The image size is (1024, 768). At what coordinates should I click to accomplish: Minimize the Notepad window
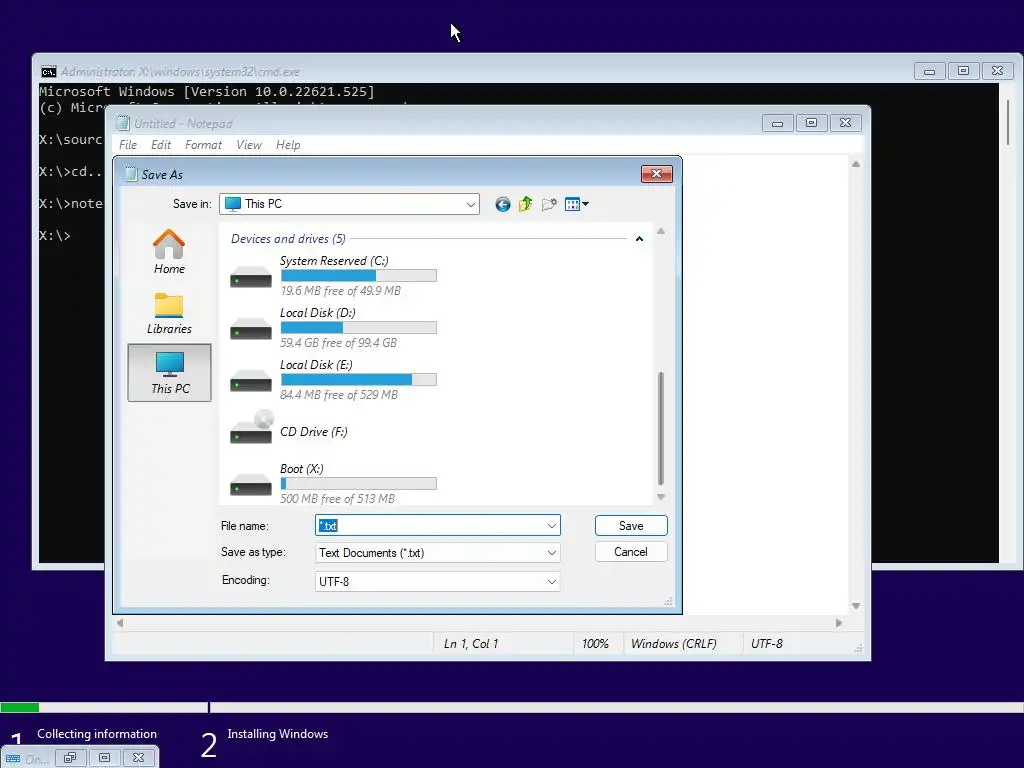pos(777,123)
